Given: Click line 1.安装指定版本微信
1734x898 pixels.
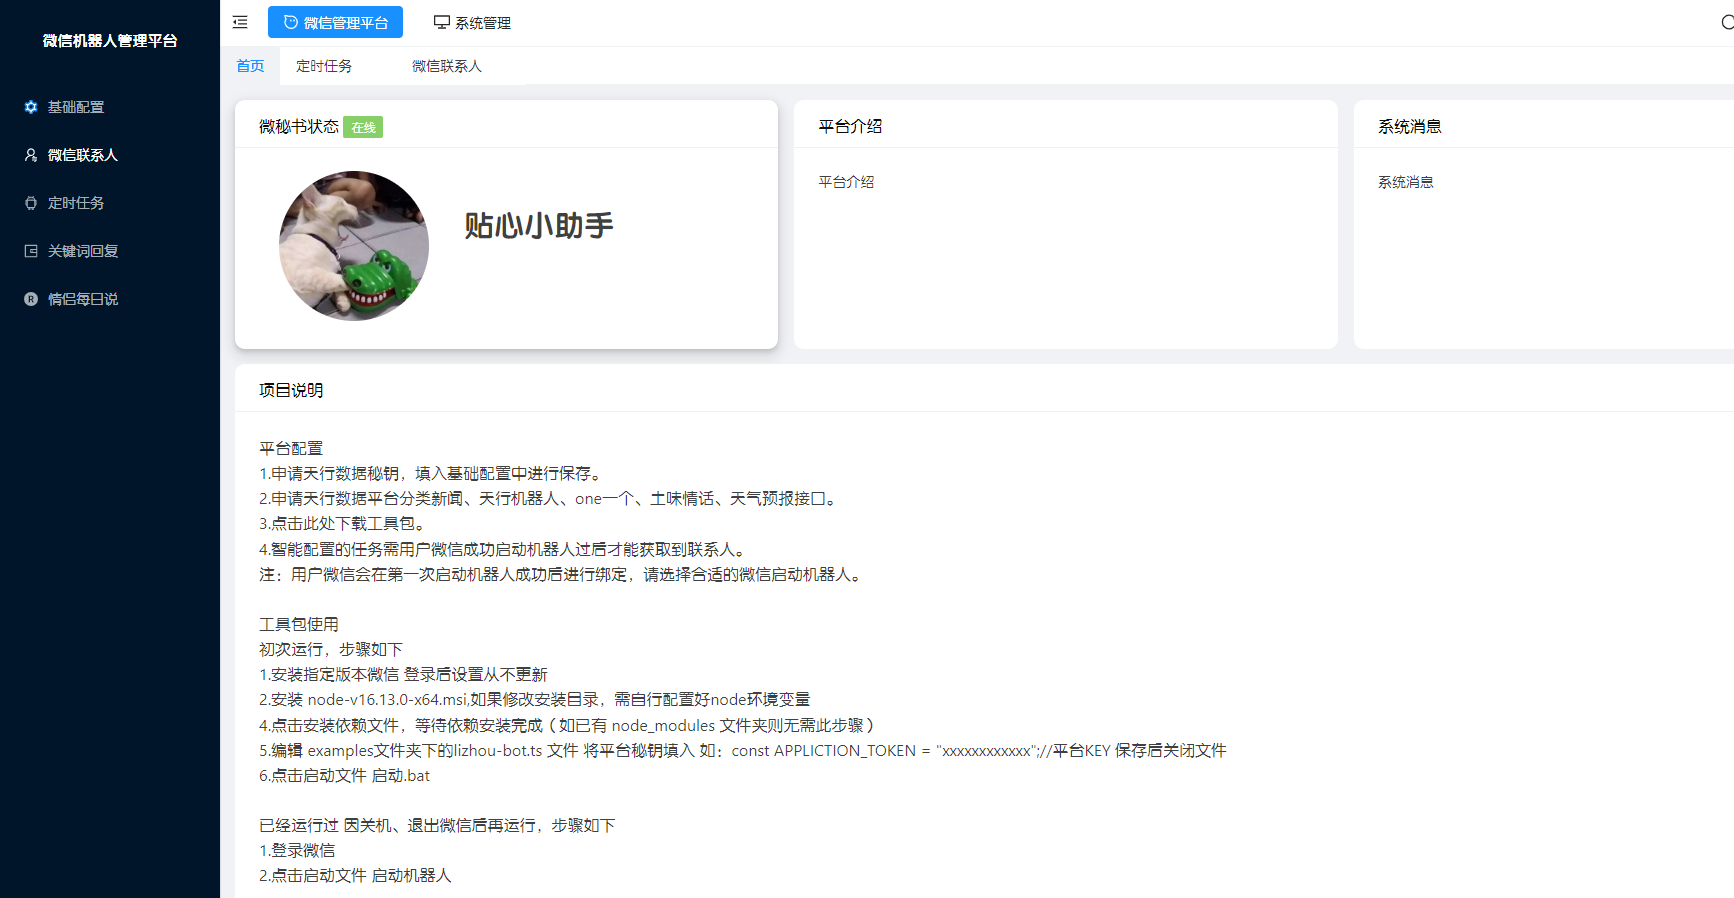Looking at the screenshot, I should 403,675.
